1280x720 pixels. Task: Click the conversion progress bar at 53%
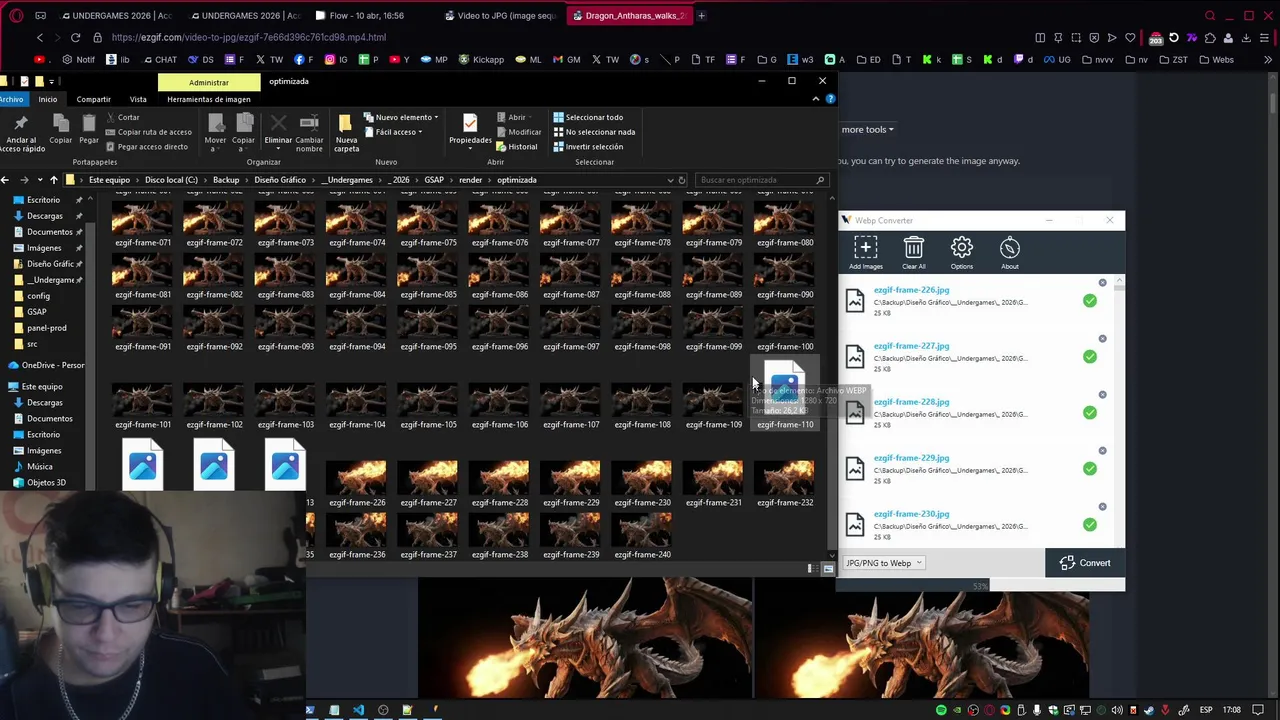[x=981, y=586]
